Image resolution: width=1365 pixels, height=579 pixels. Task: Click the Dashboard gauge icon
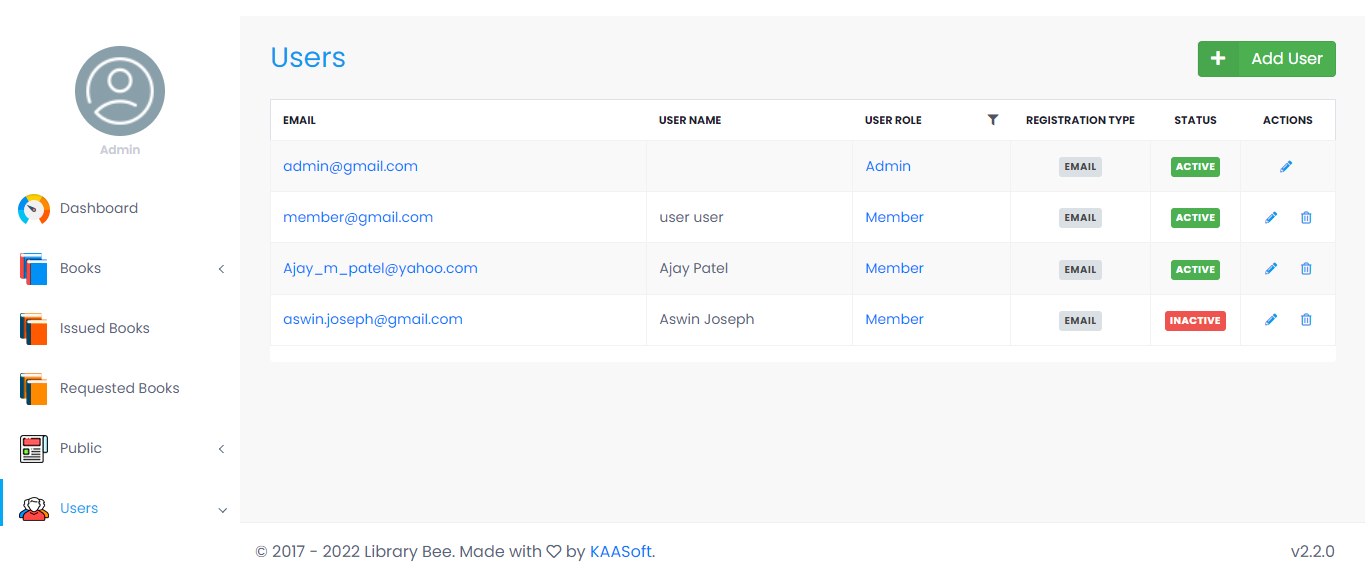[x=34, y=209]
